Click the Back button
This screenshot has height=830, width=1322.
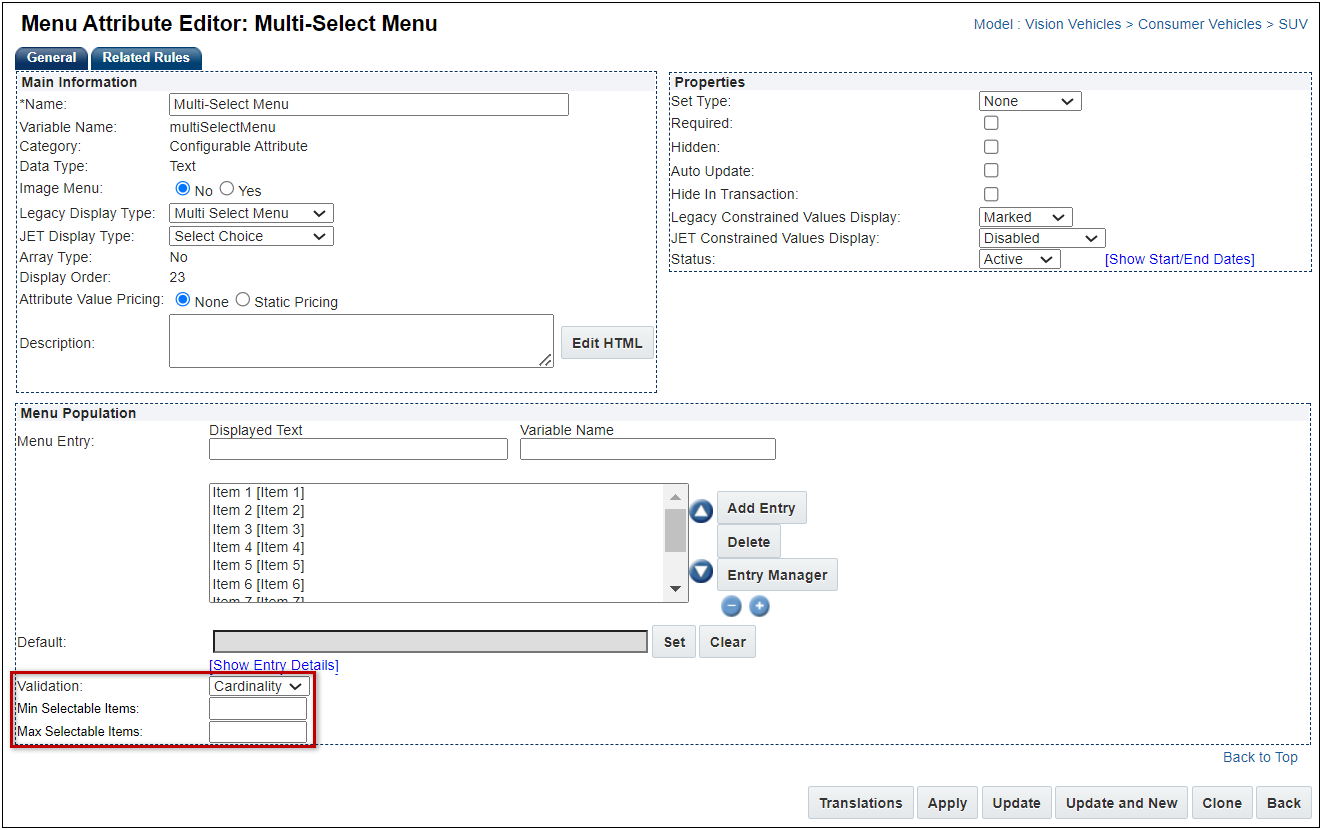click(1284, 803)
